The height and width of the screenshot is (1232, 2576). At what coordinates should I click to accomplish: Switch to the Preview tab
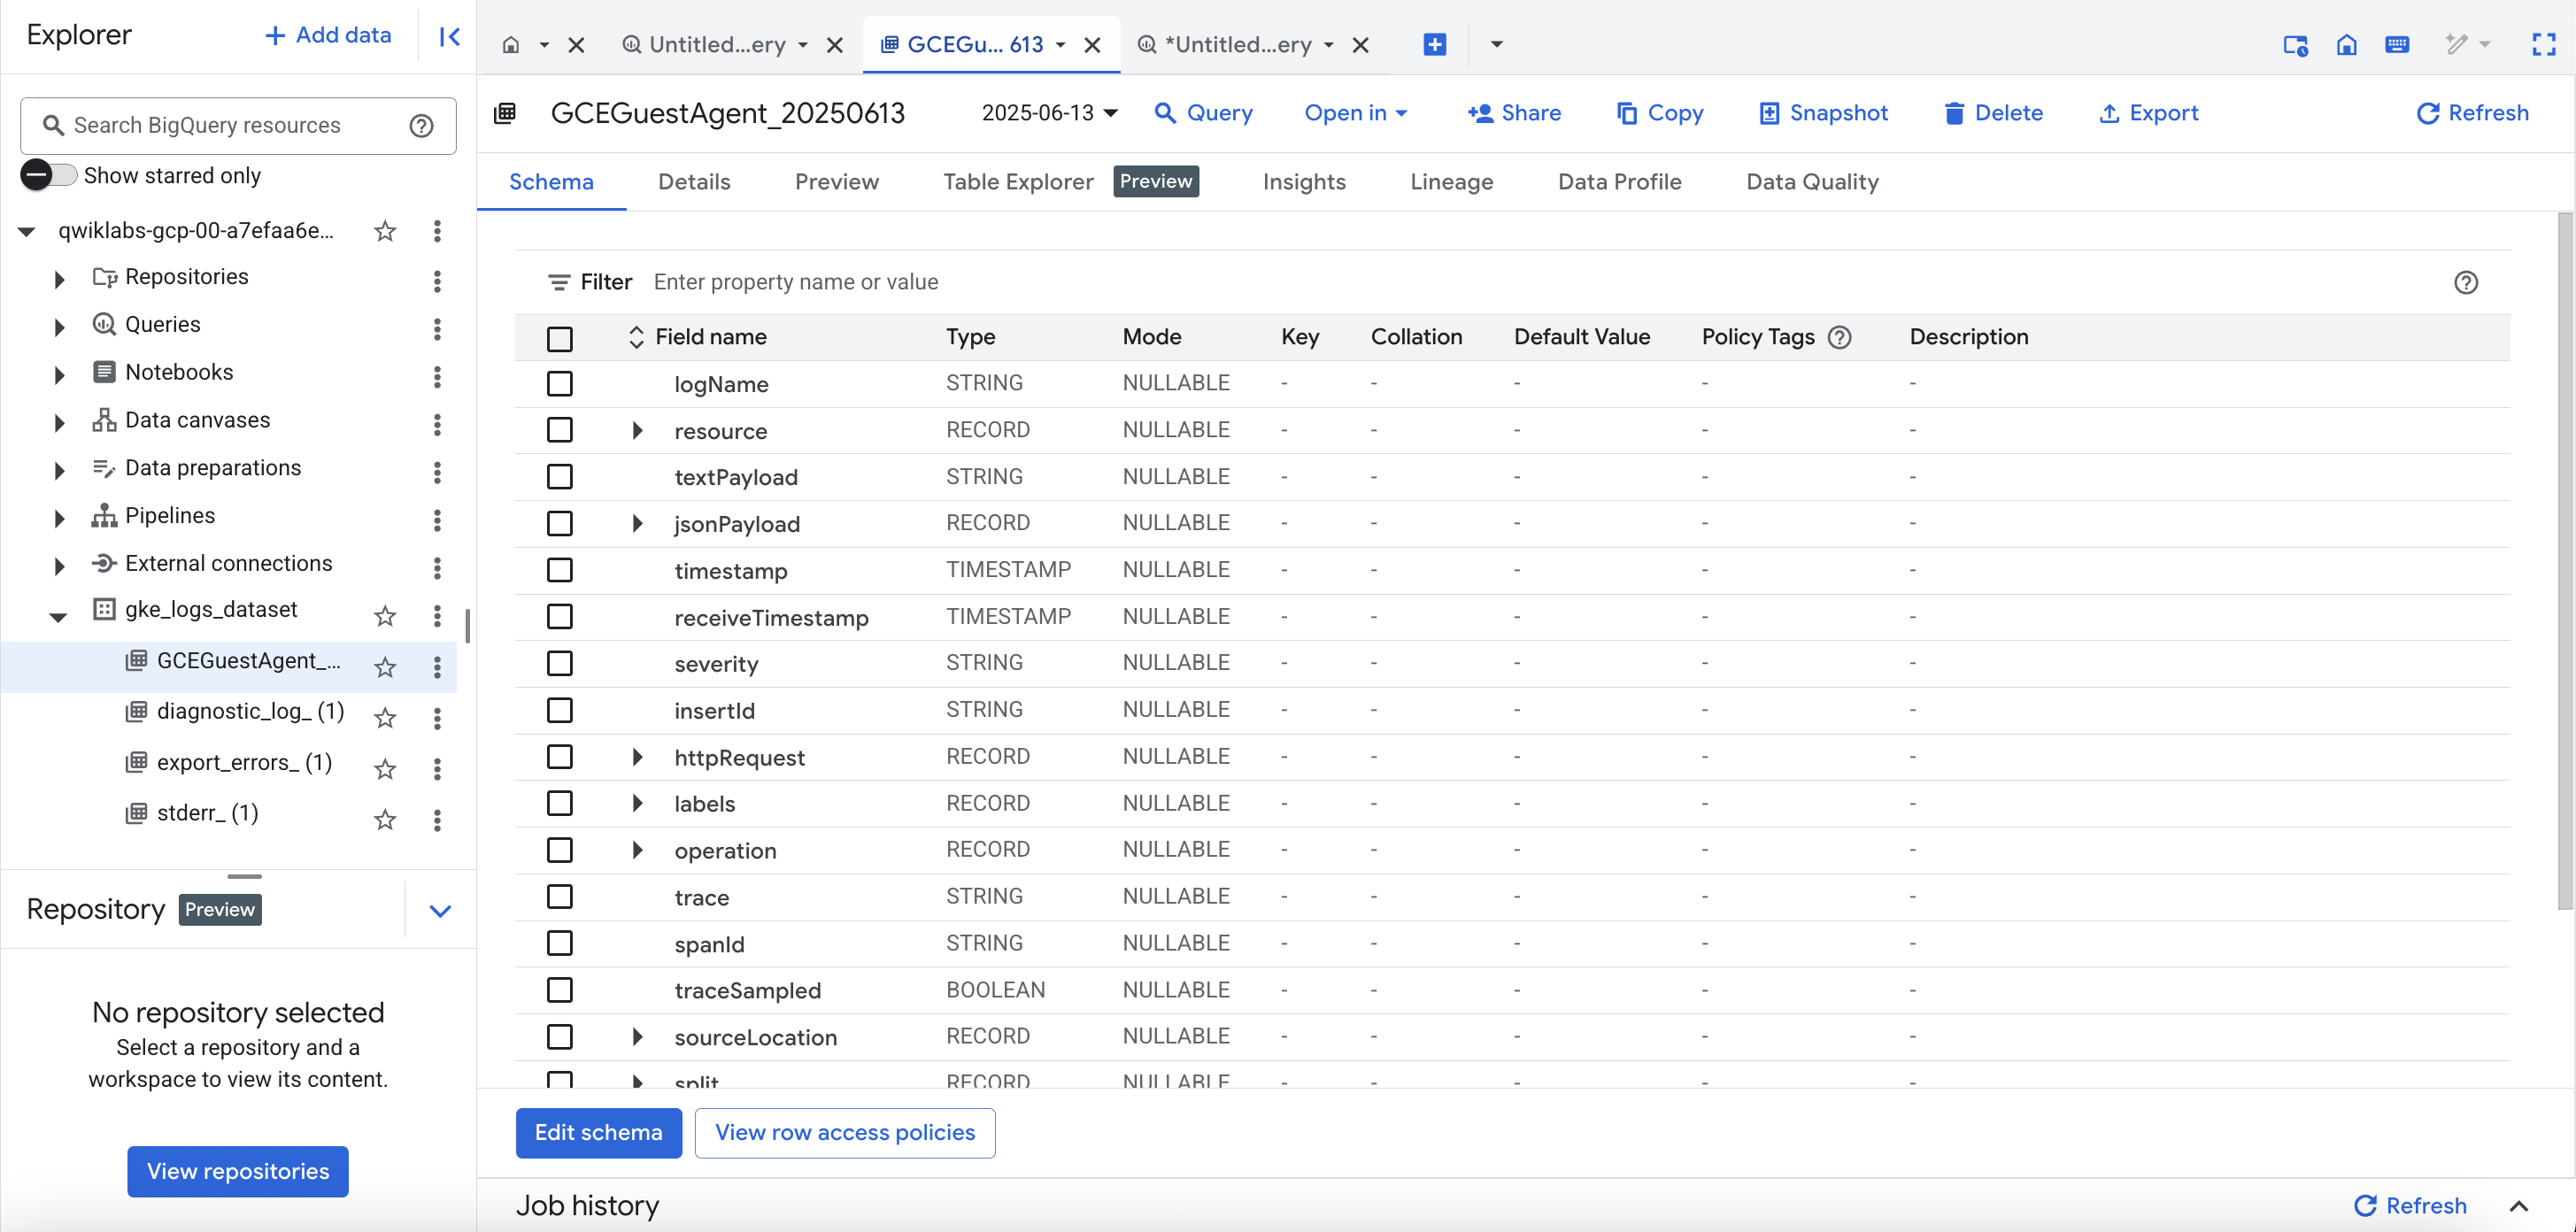point(836,182)
